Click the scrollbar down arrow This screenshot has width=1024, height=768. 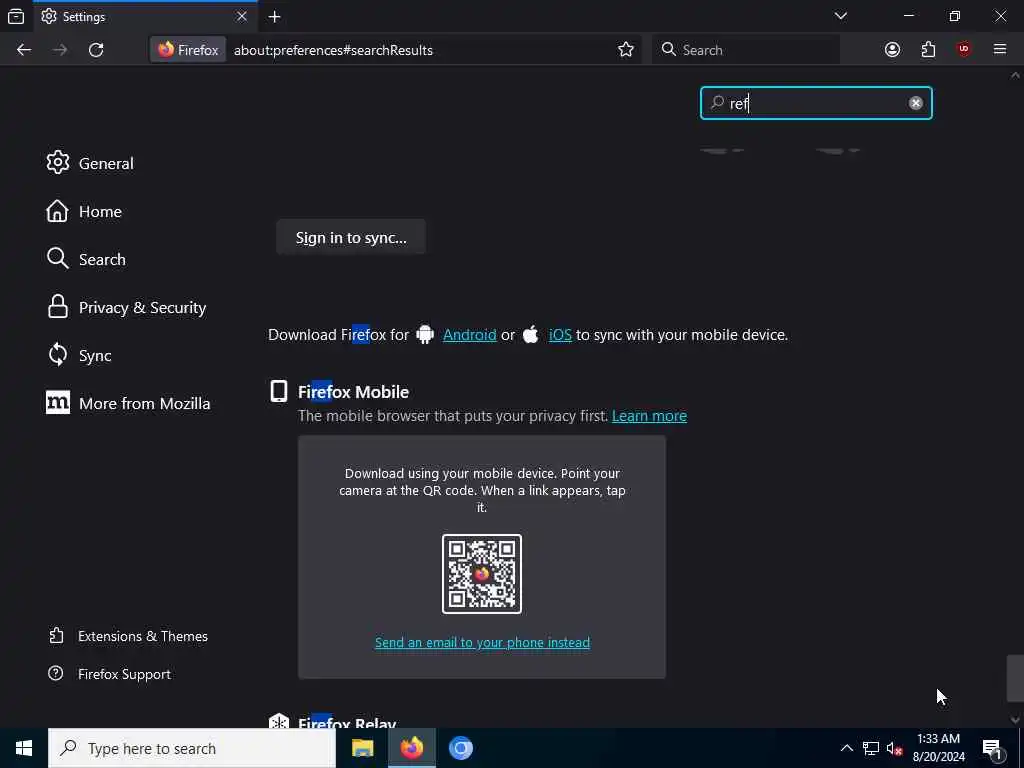tap(1015, 720)
